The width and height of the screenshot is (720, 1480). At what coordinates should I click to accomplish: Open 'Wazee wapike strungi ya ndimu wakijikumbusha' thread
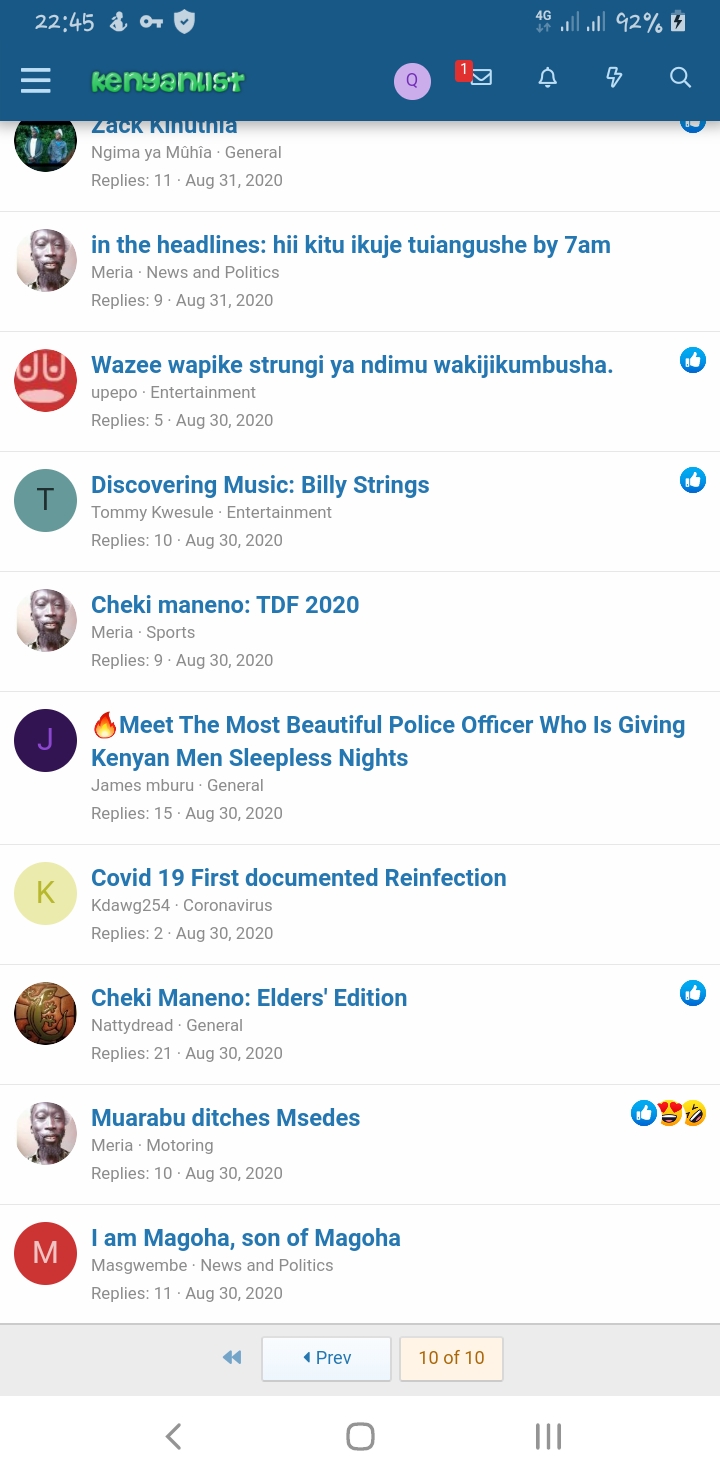click(x=351, y=365)
